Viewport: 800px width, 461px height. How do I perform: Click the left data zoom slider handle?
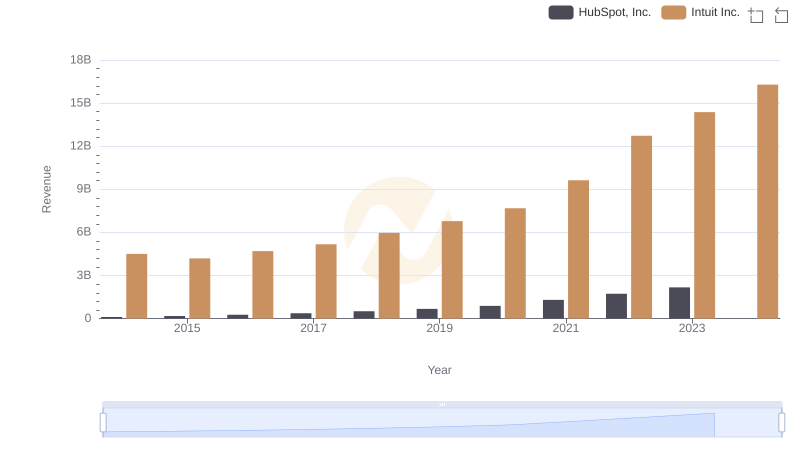[103, 423]
